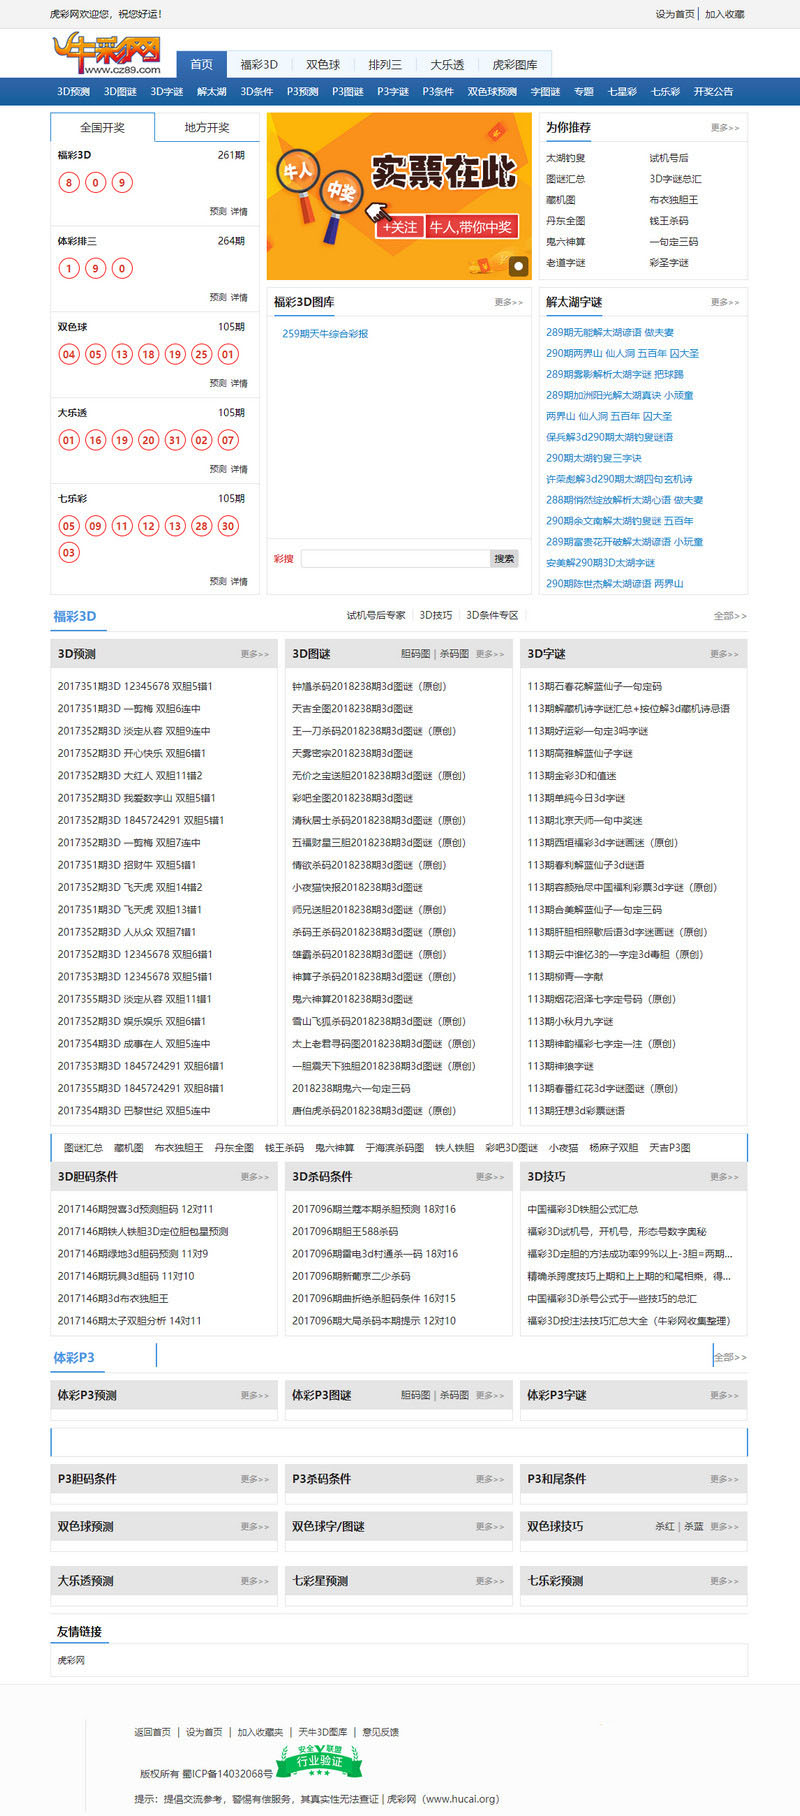The width and height of the screenshot is (800, 1816).
Task: Click the 蜀ICP备14032068号 registration link
Action: click(227, 1773)
